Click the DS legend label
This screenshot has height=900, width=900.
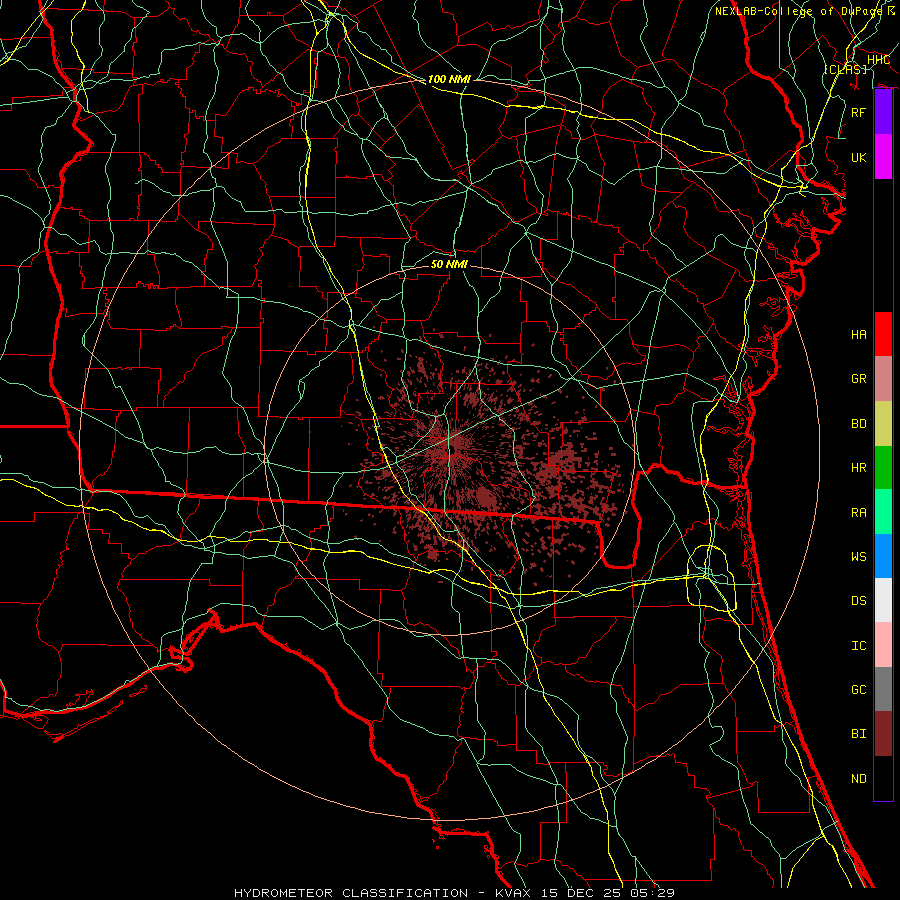pyautogui.click(x=859, y=601)
